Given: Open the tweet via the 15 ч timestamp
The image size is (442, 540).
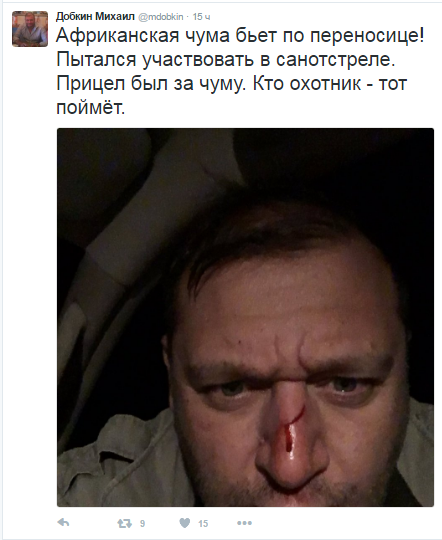Looking at the screenshot, I should [x=201, y=17].
